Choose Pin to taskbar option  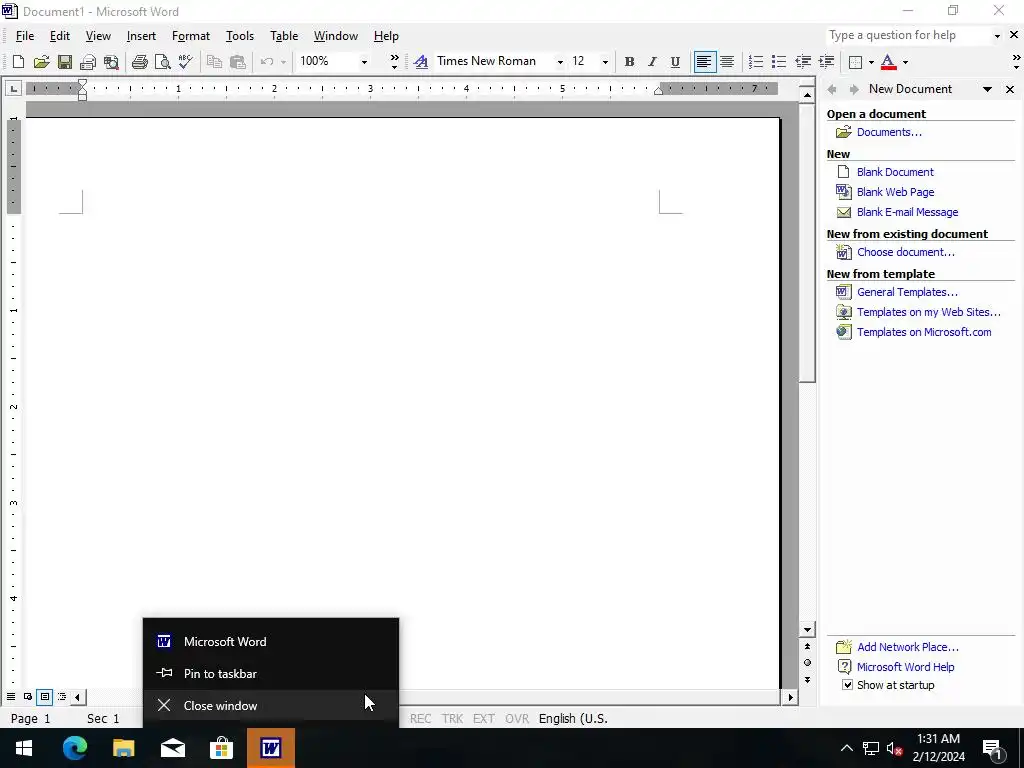point(271,673)
